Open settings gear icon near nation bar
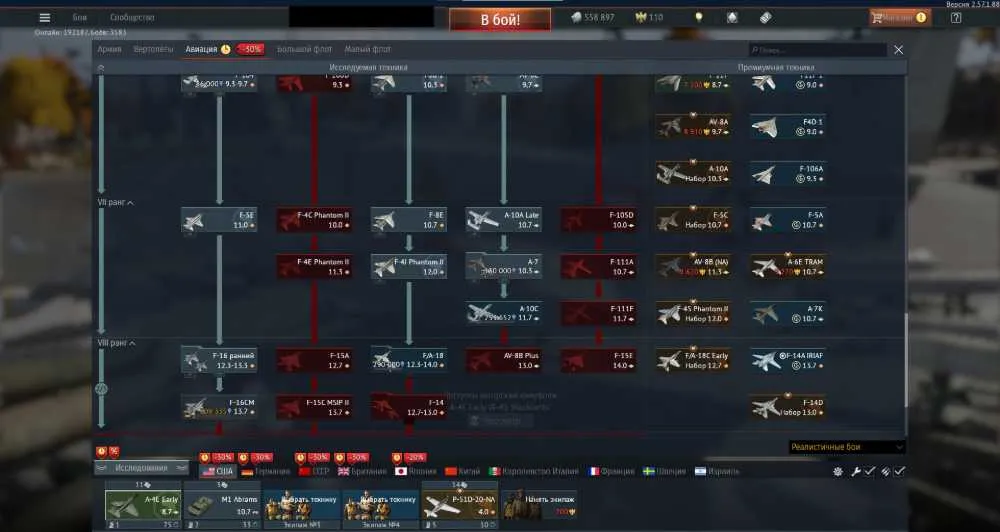The height and width of the screenshot is (532, 1000). [x=837, y=471]
